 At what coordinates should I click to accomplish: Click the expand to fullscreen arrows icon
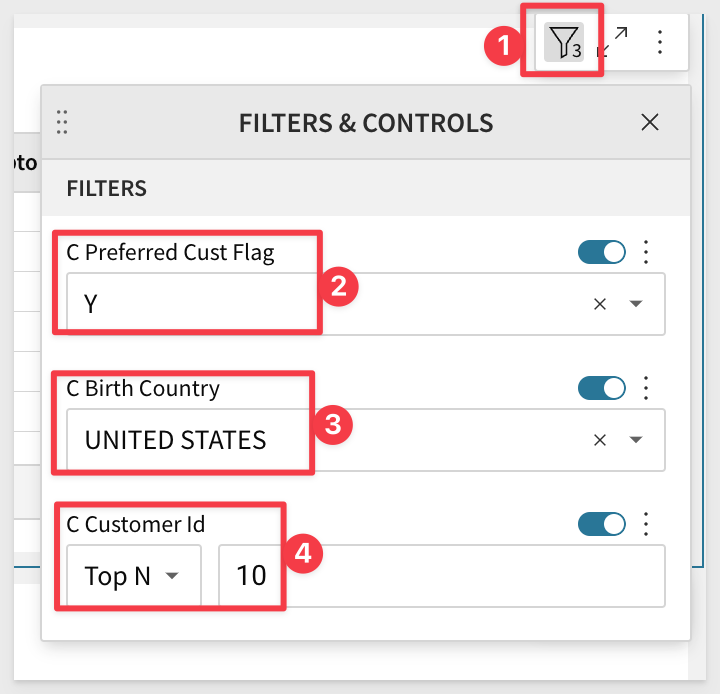[x=613, y=42]
